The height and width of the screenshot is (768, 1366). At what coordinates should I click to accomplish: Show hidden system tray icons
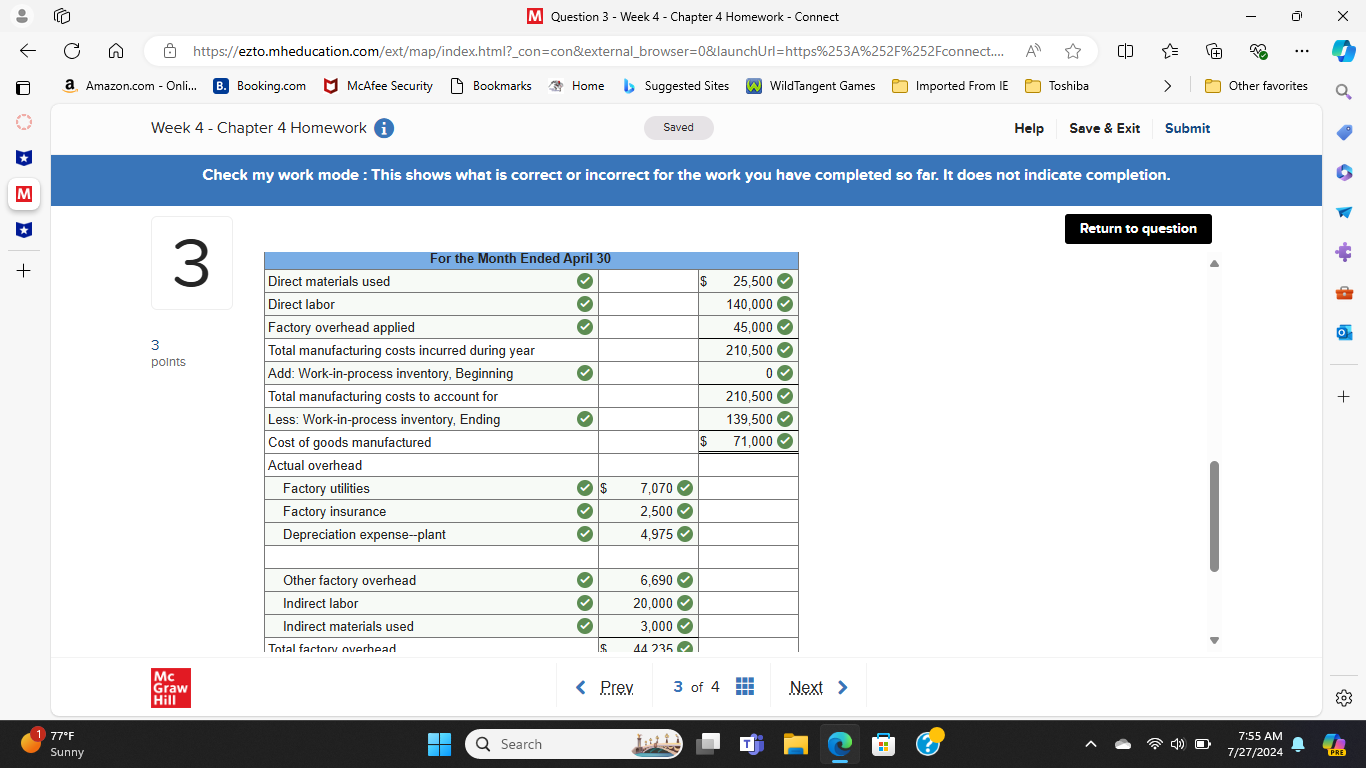coord(1091,744)
